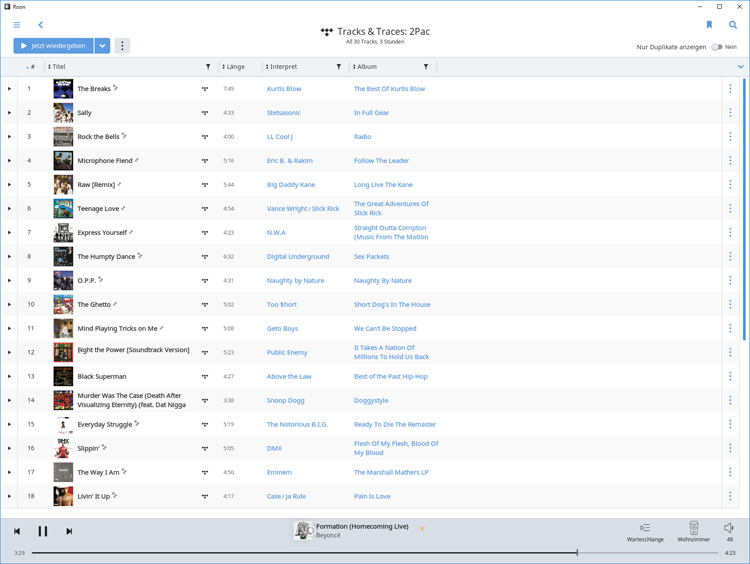The height and width of the screenshot is (564, 750).
Task: Open the Warteschlange queue
Action: click(645, 531)
